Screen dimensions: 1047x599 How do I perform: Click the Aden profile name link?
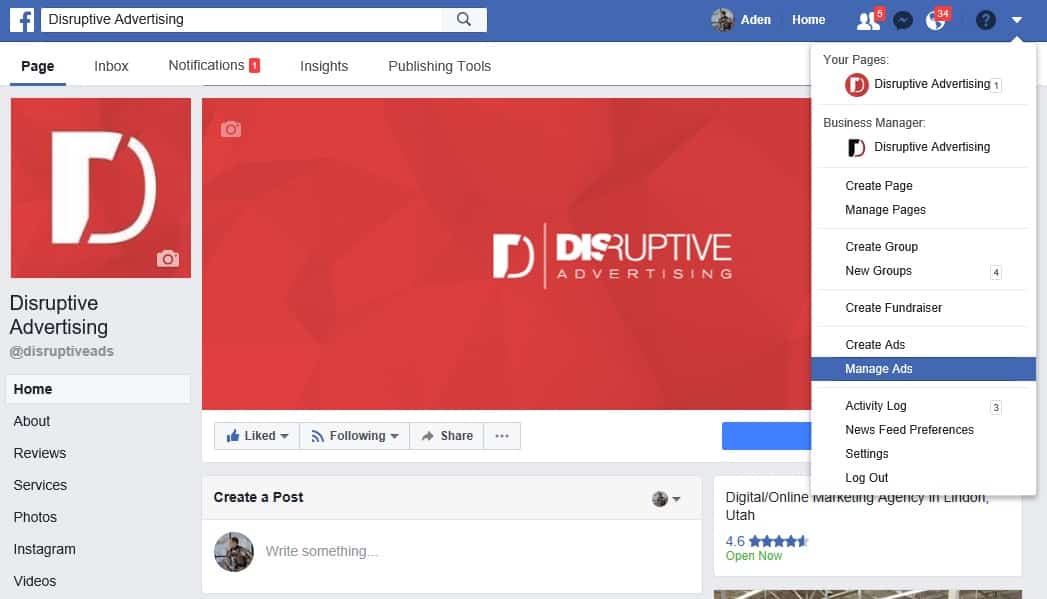[x=755, y=20]
